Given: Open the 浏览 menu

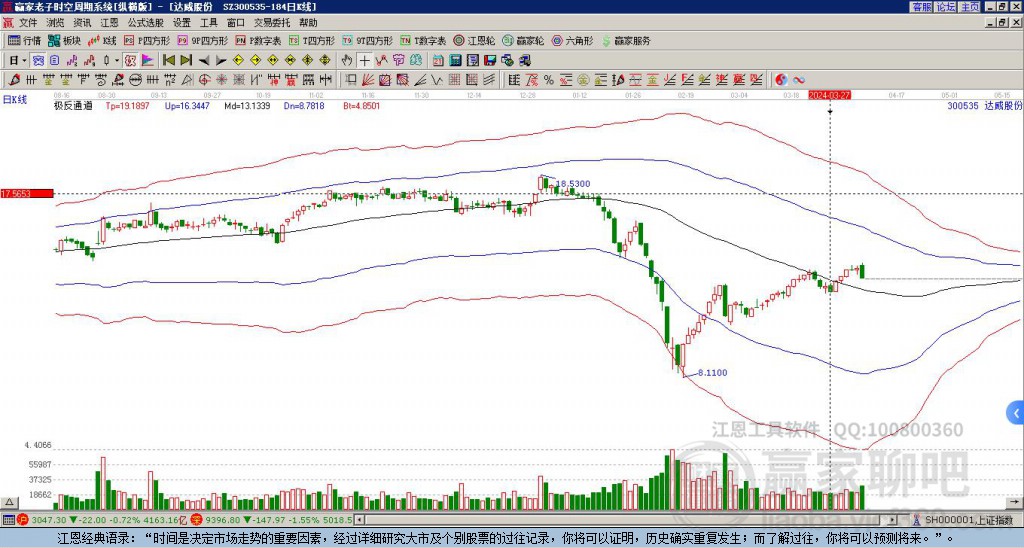Looking at the screenshot, I should pyautogui.click(x=55, y=23).
